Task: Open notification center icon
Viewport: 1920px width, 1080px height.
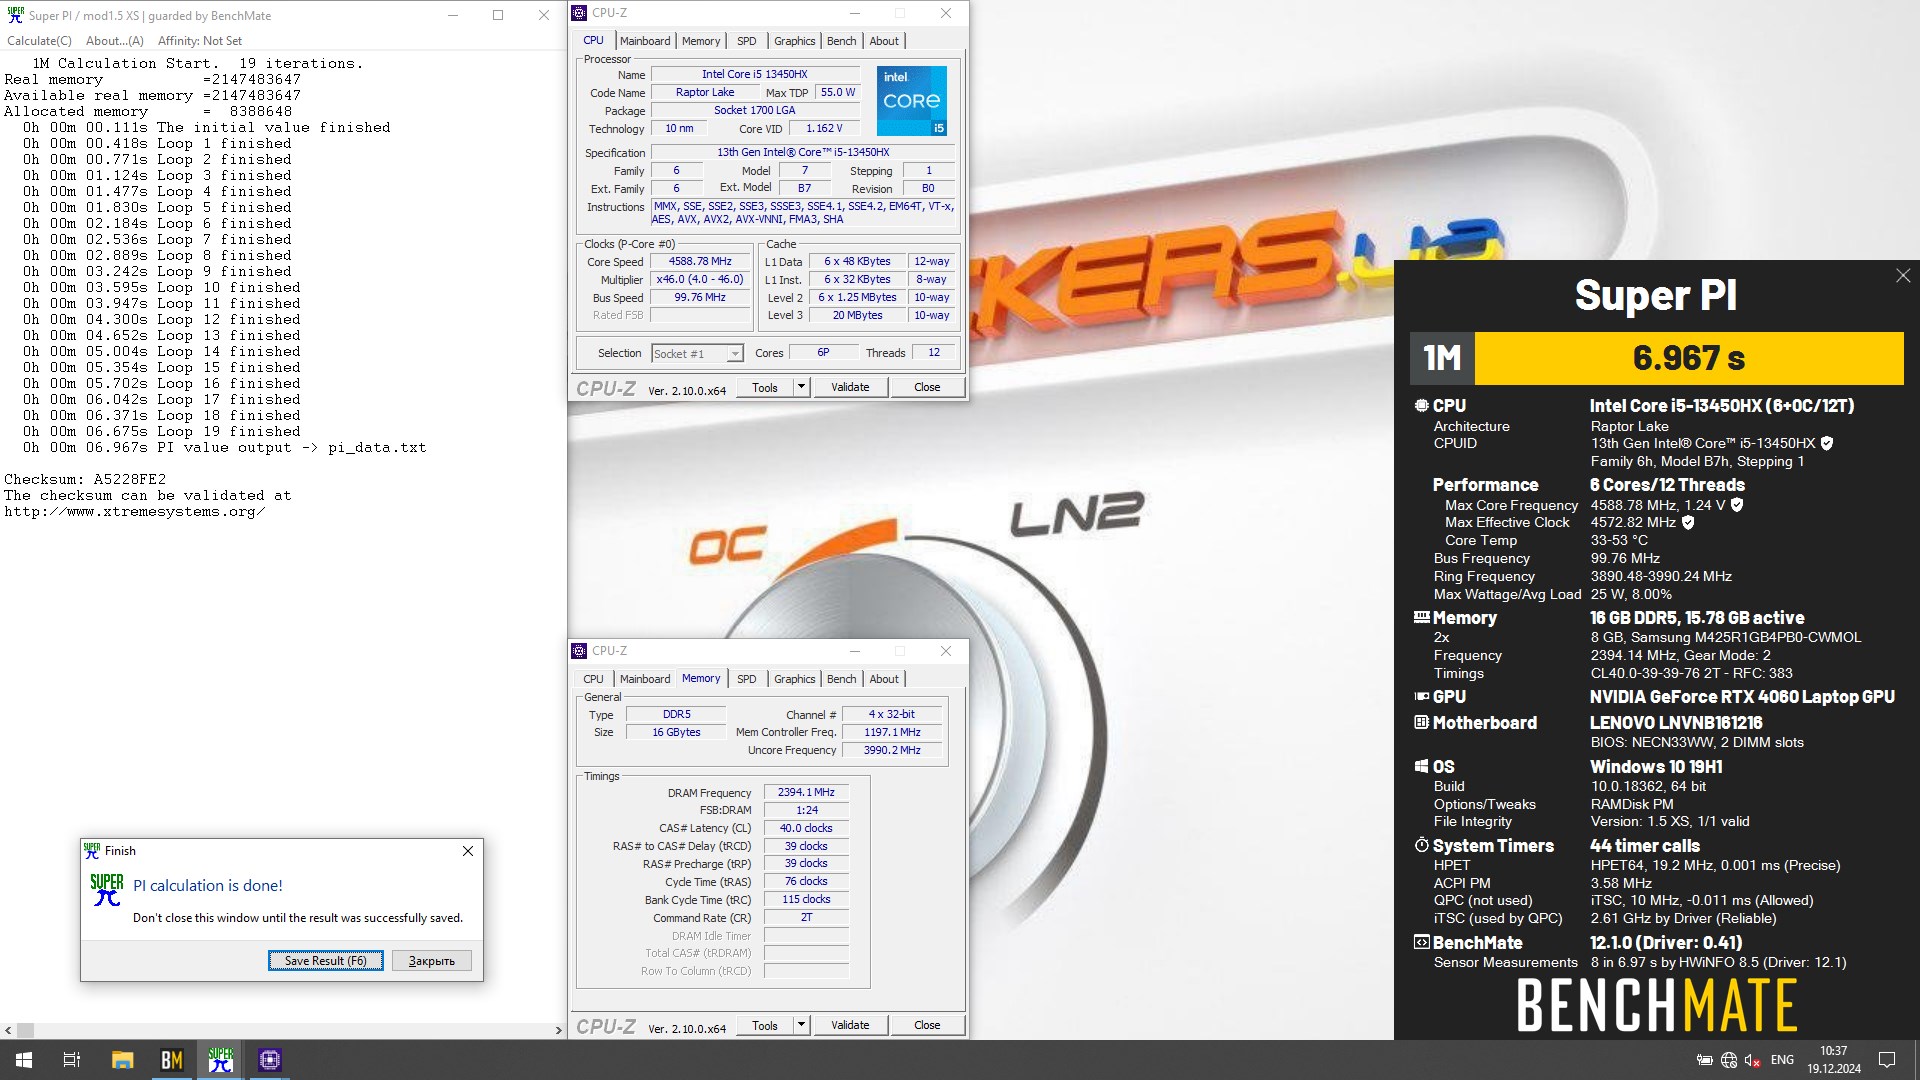Action: pyautogui.click(x=1887, y=1060)
